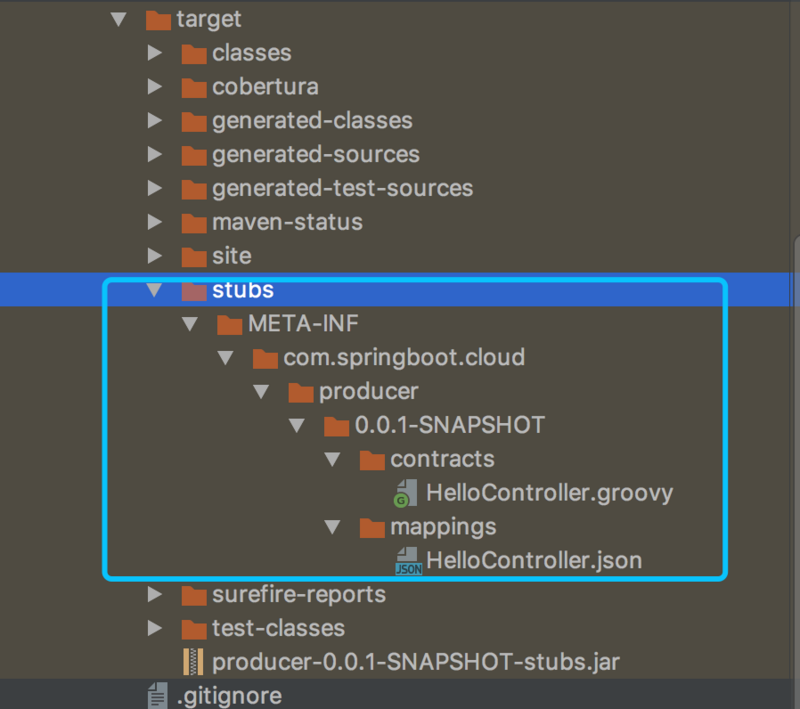The image size is (800, 709).
Task: Select the maven-status folder
Action: click(287, 222)
